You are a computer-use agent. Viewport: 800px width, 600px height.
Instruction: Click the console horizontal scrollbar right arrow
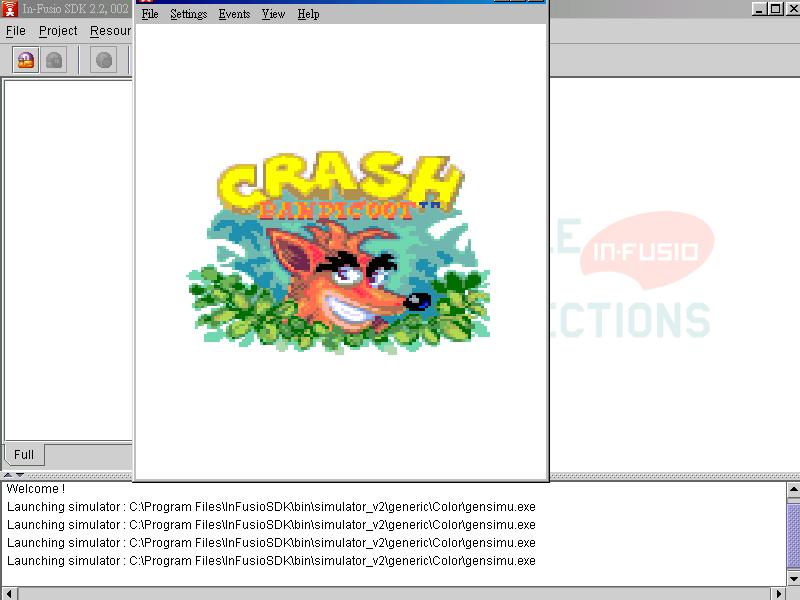[778, 594]
